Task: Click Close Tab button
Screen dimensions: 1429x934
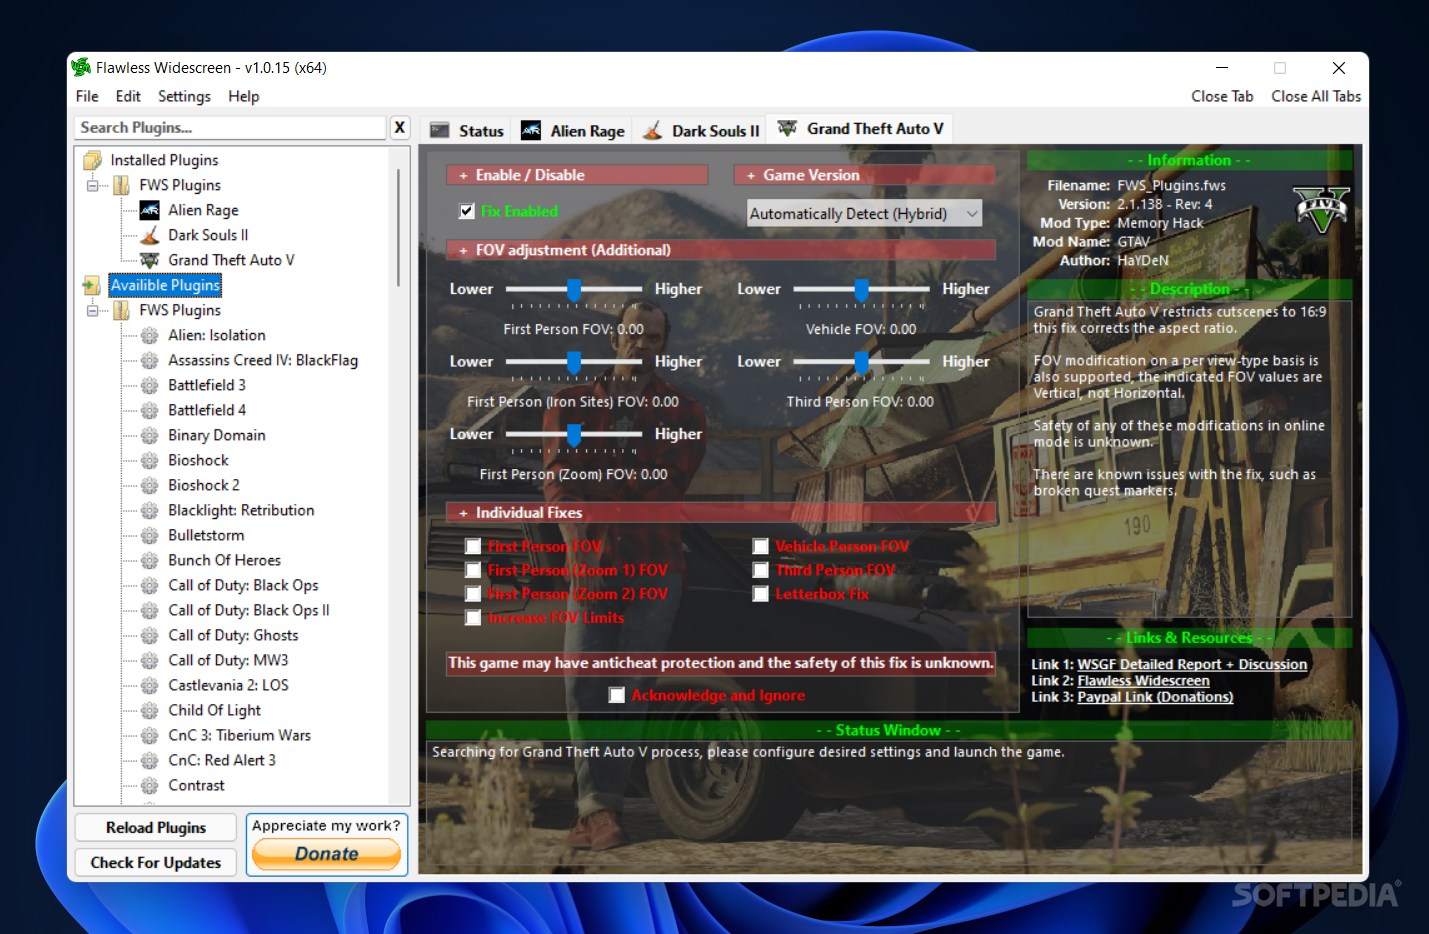Action: click(x=1222, y=96)
